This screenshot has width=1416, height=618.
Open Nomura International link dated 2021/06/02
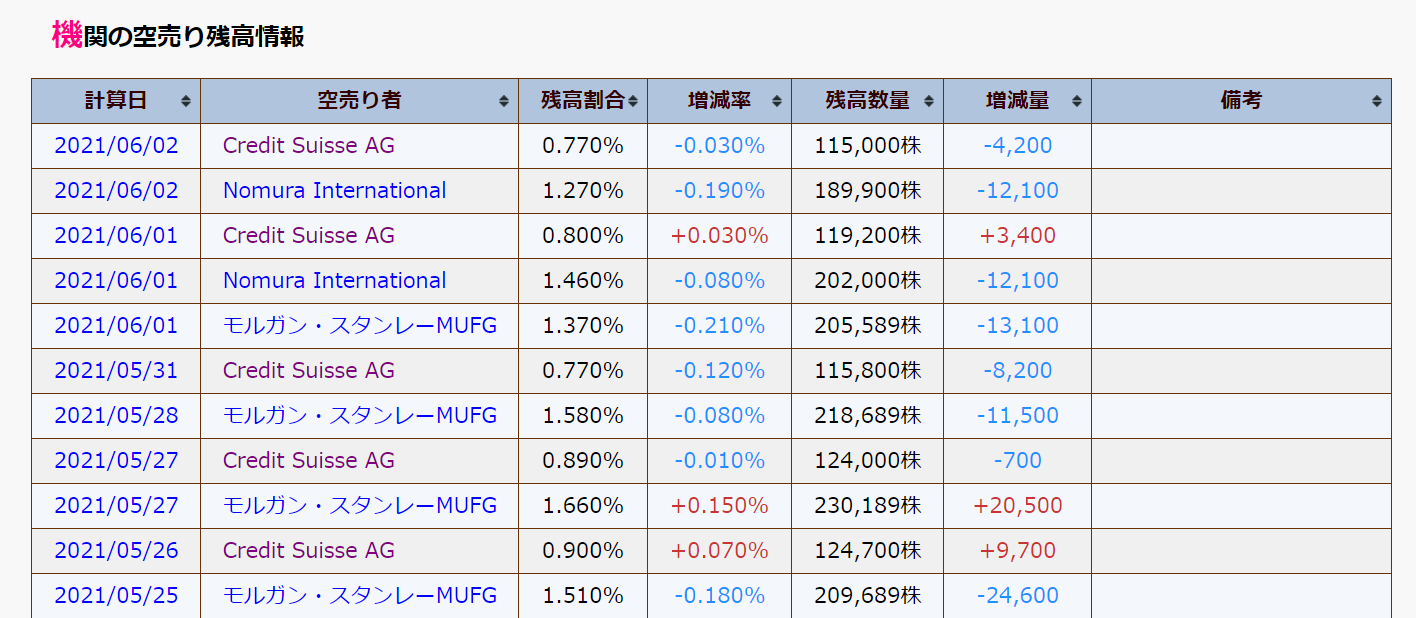point(335,191)
